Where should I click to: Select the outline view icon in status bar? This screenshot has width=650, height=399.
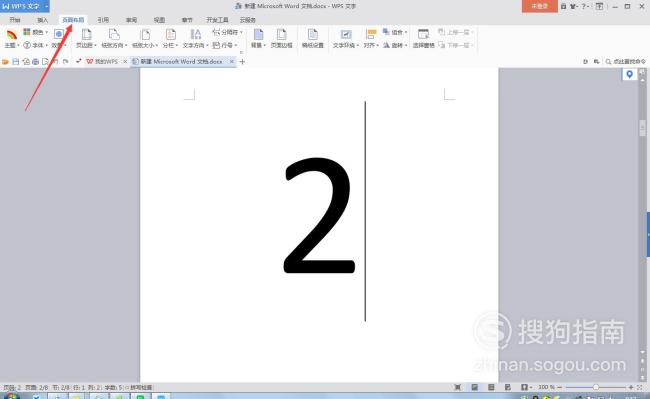[x=491, y=387]
